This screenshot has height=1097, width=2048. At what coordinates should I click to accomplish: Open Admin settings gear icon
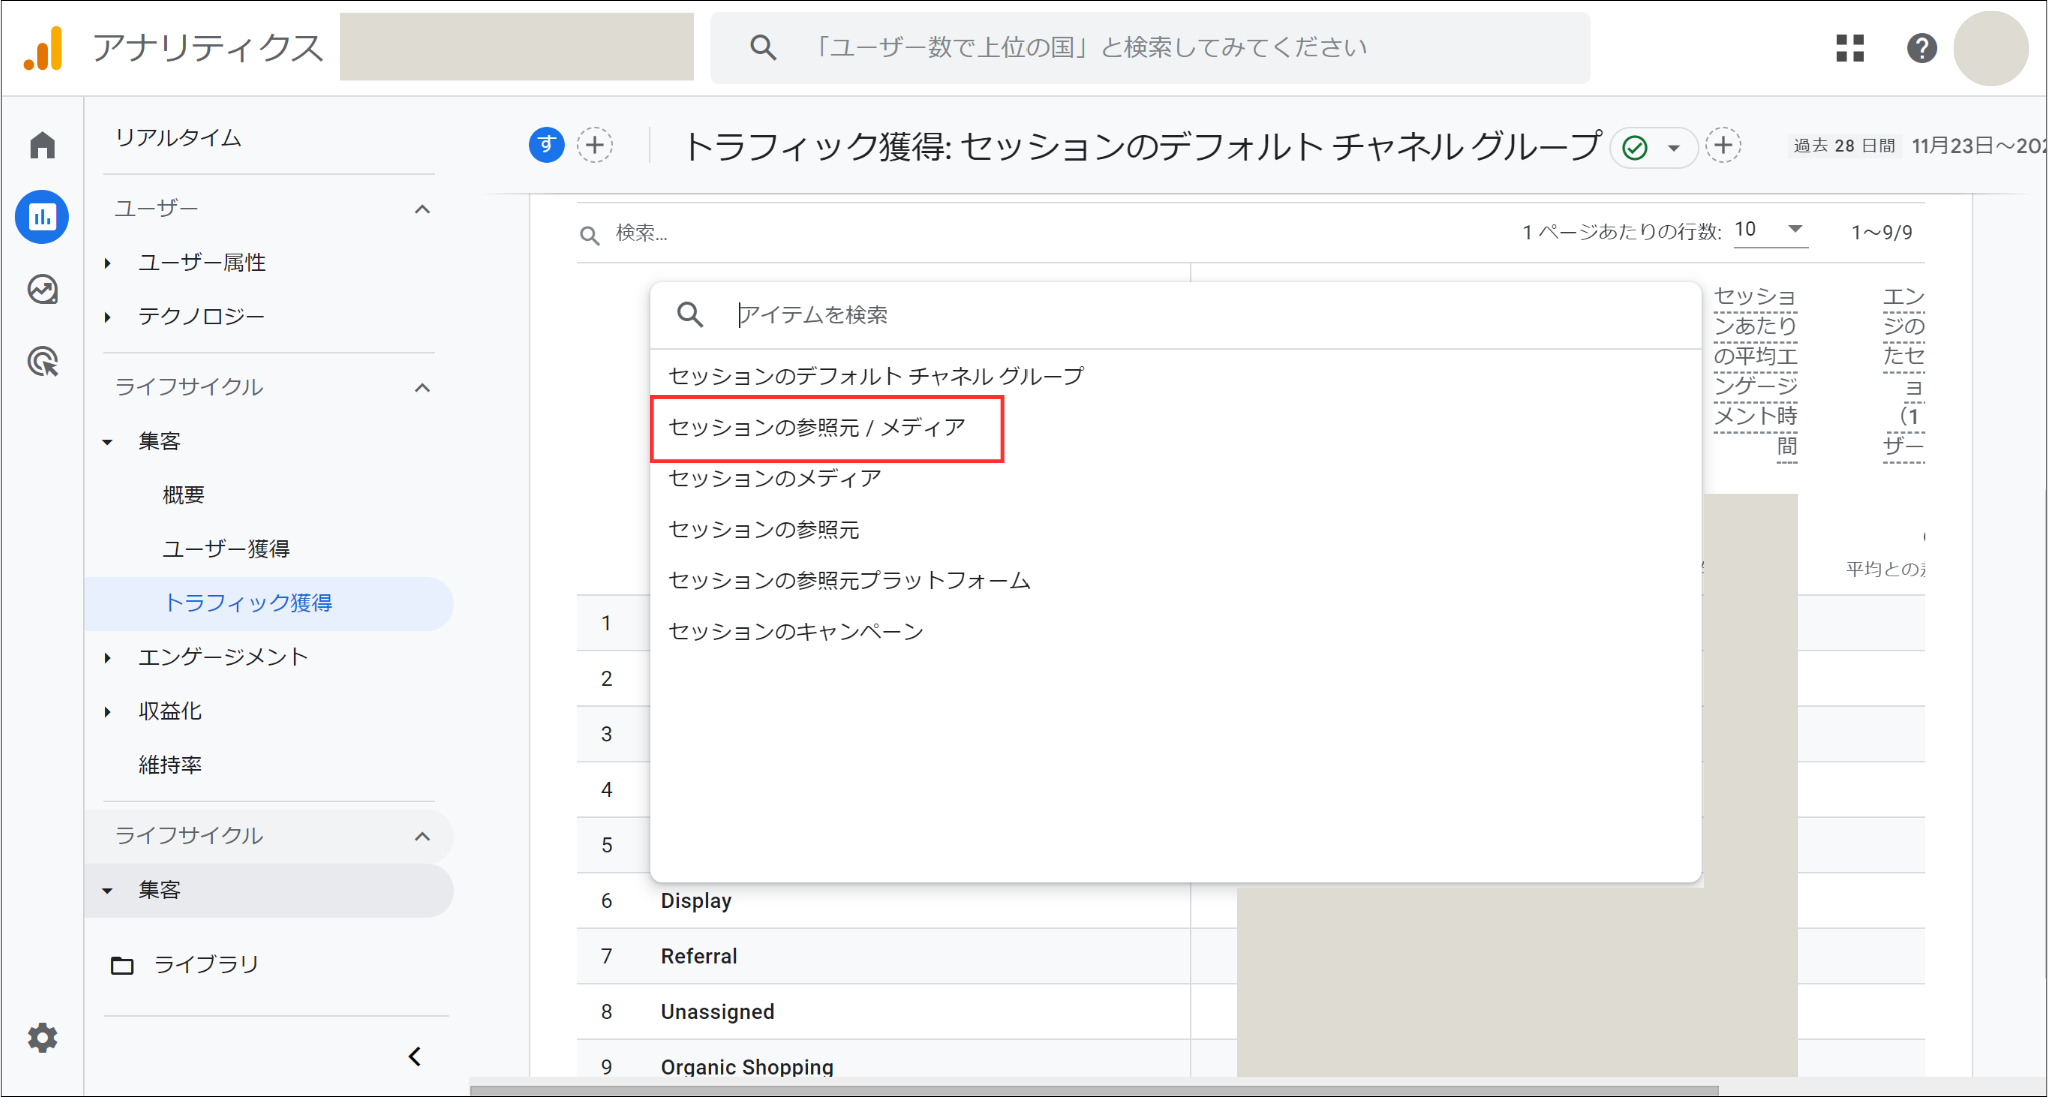pos(42,1038)
